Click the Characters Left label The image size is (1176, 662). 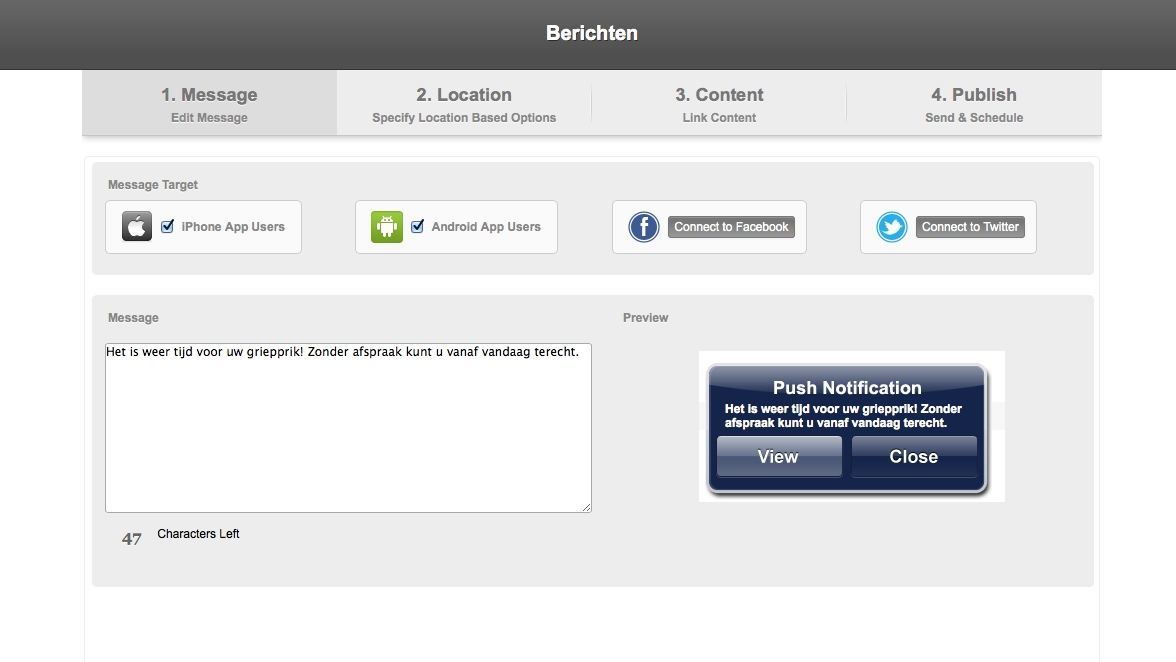point(198,534)
